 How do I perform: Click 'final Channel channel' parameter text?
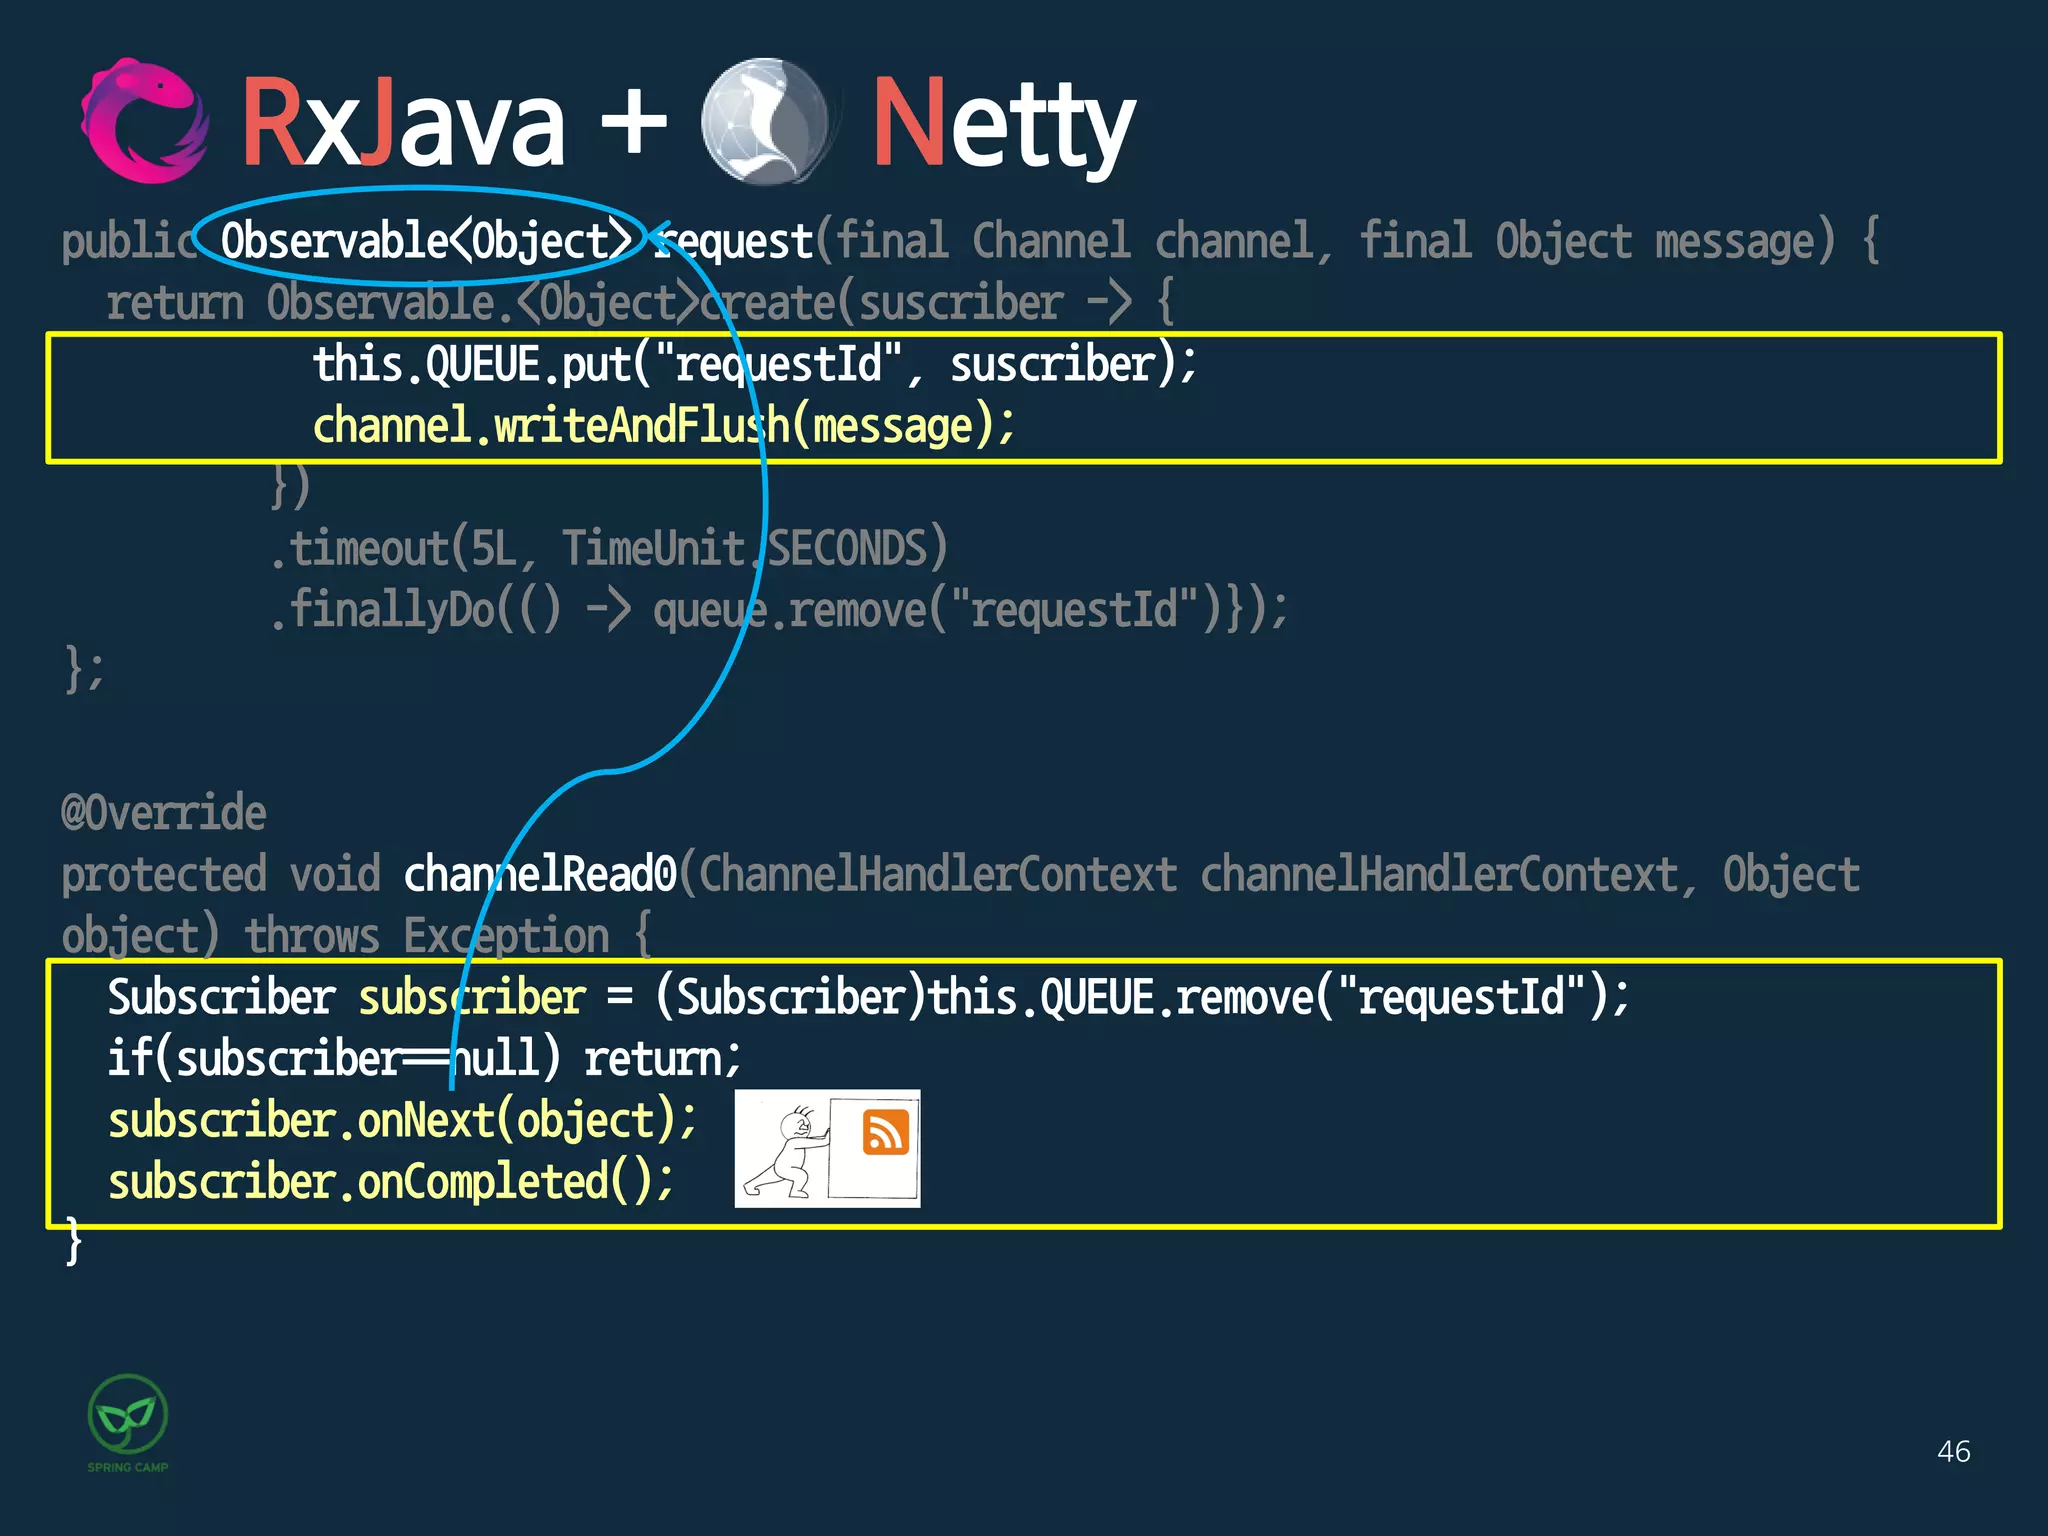(1073, 241)
